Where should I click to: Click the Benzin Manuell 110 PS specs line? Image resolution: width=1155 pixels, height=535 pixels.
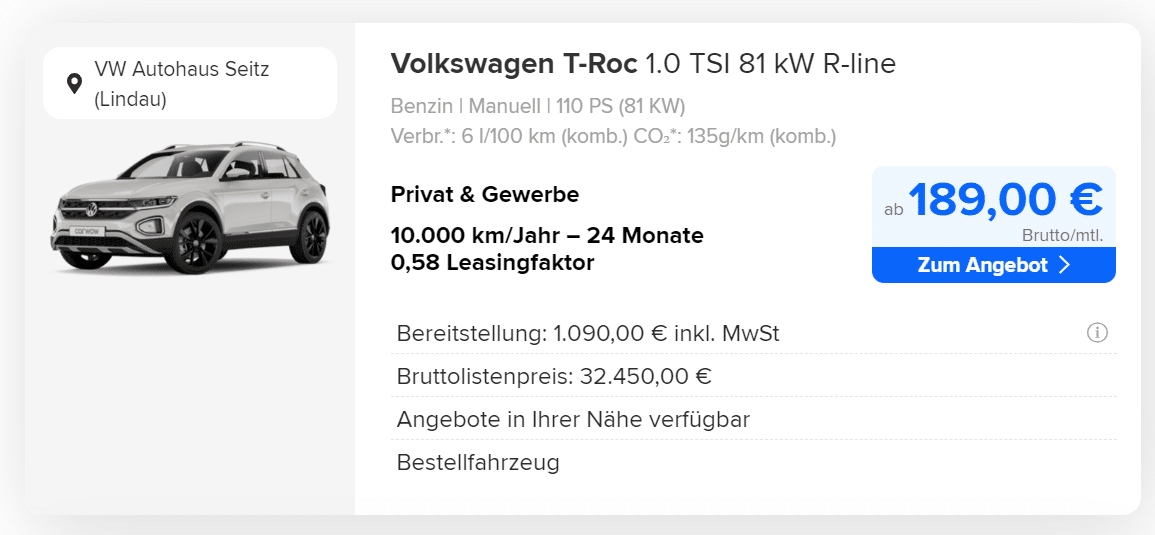(538, 107)
